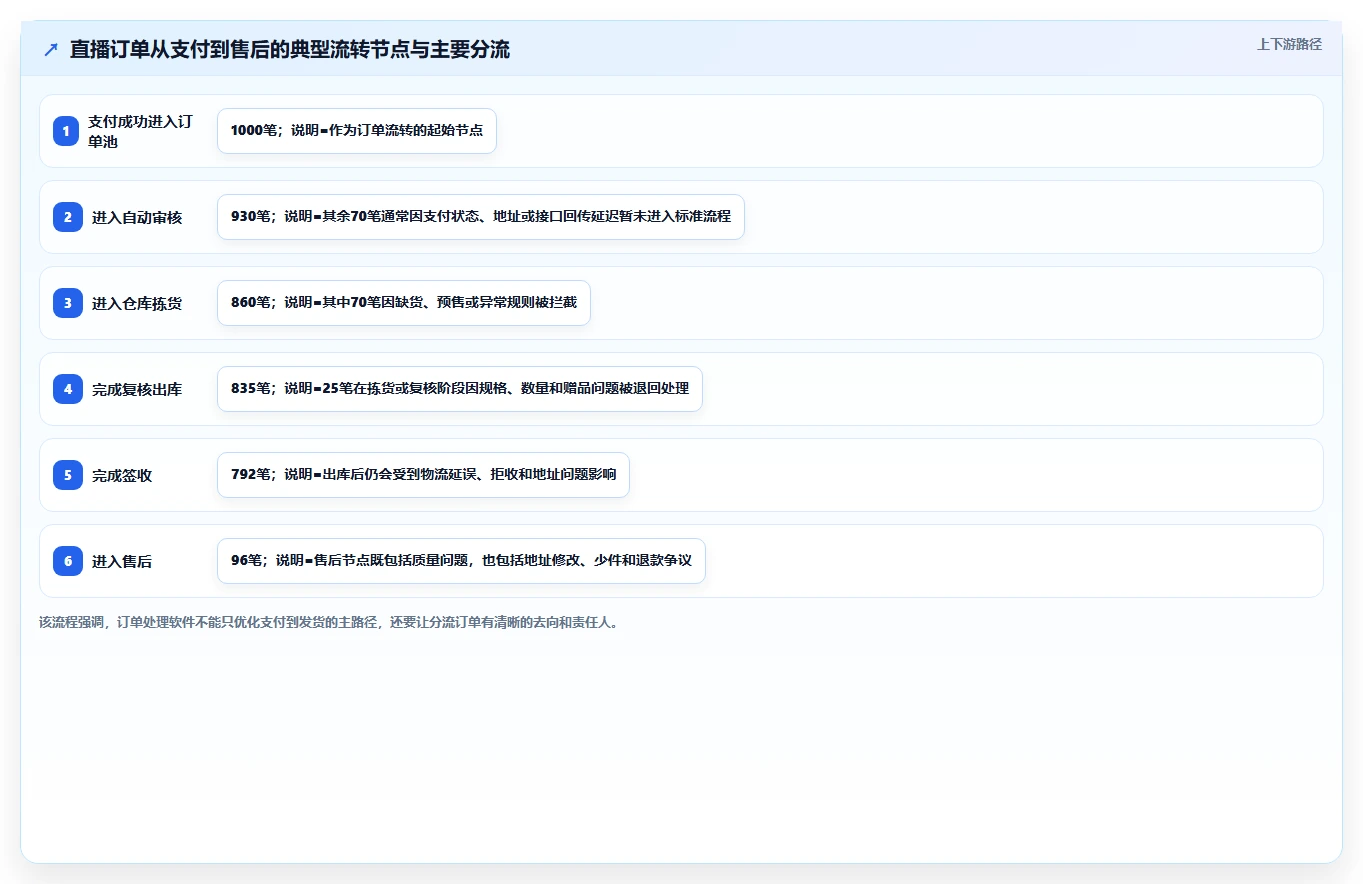
Task: Click the 792笔 description box
Action: (423, 475)
